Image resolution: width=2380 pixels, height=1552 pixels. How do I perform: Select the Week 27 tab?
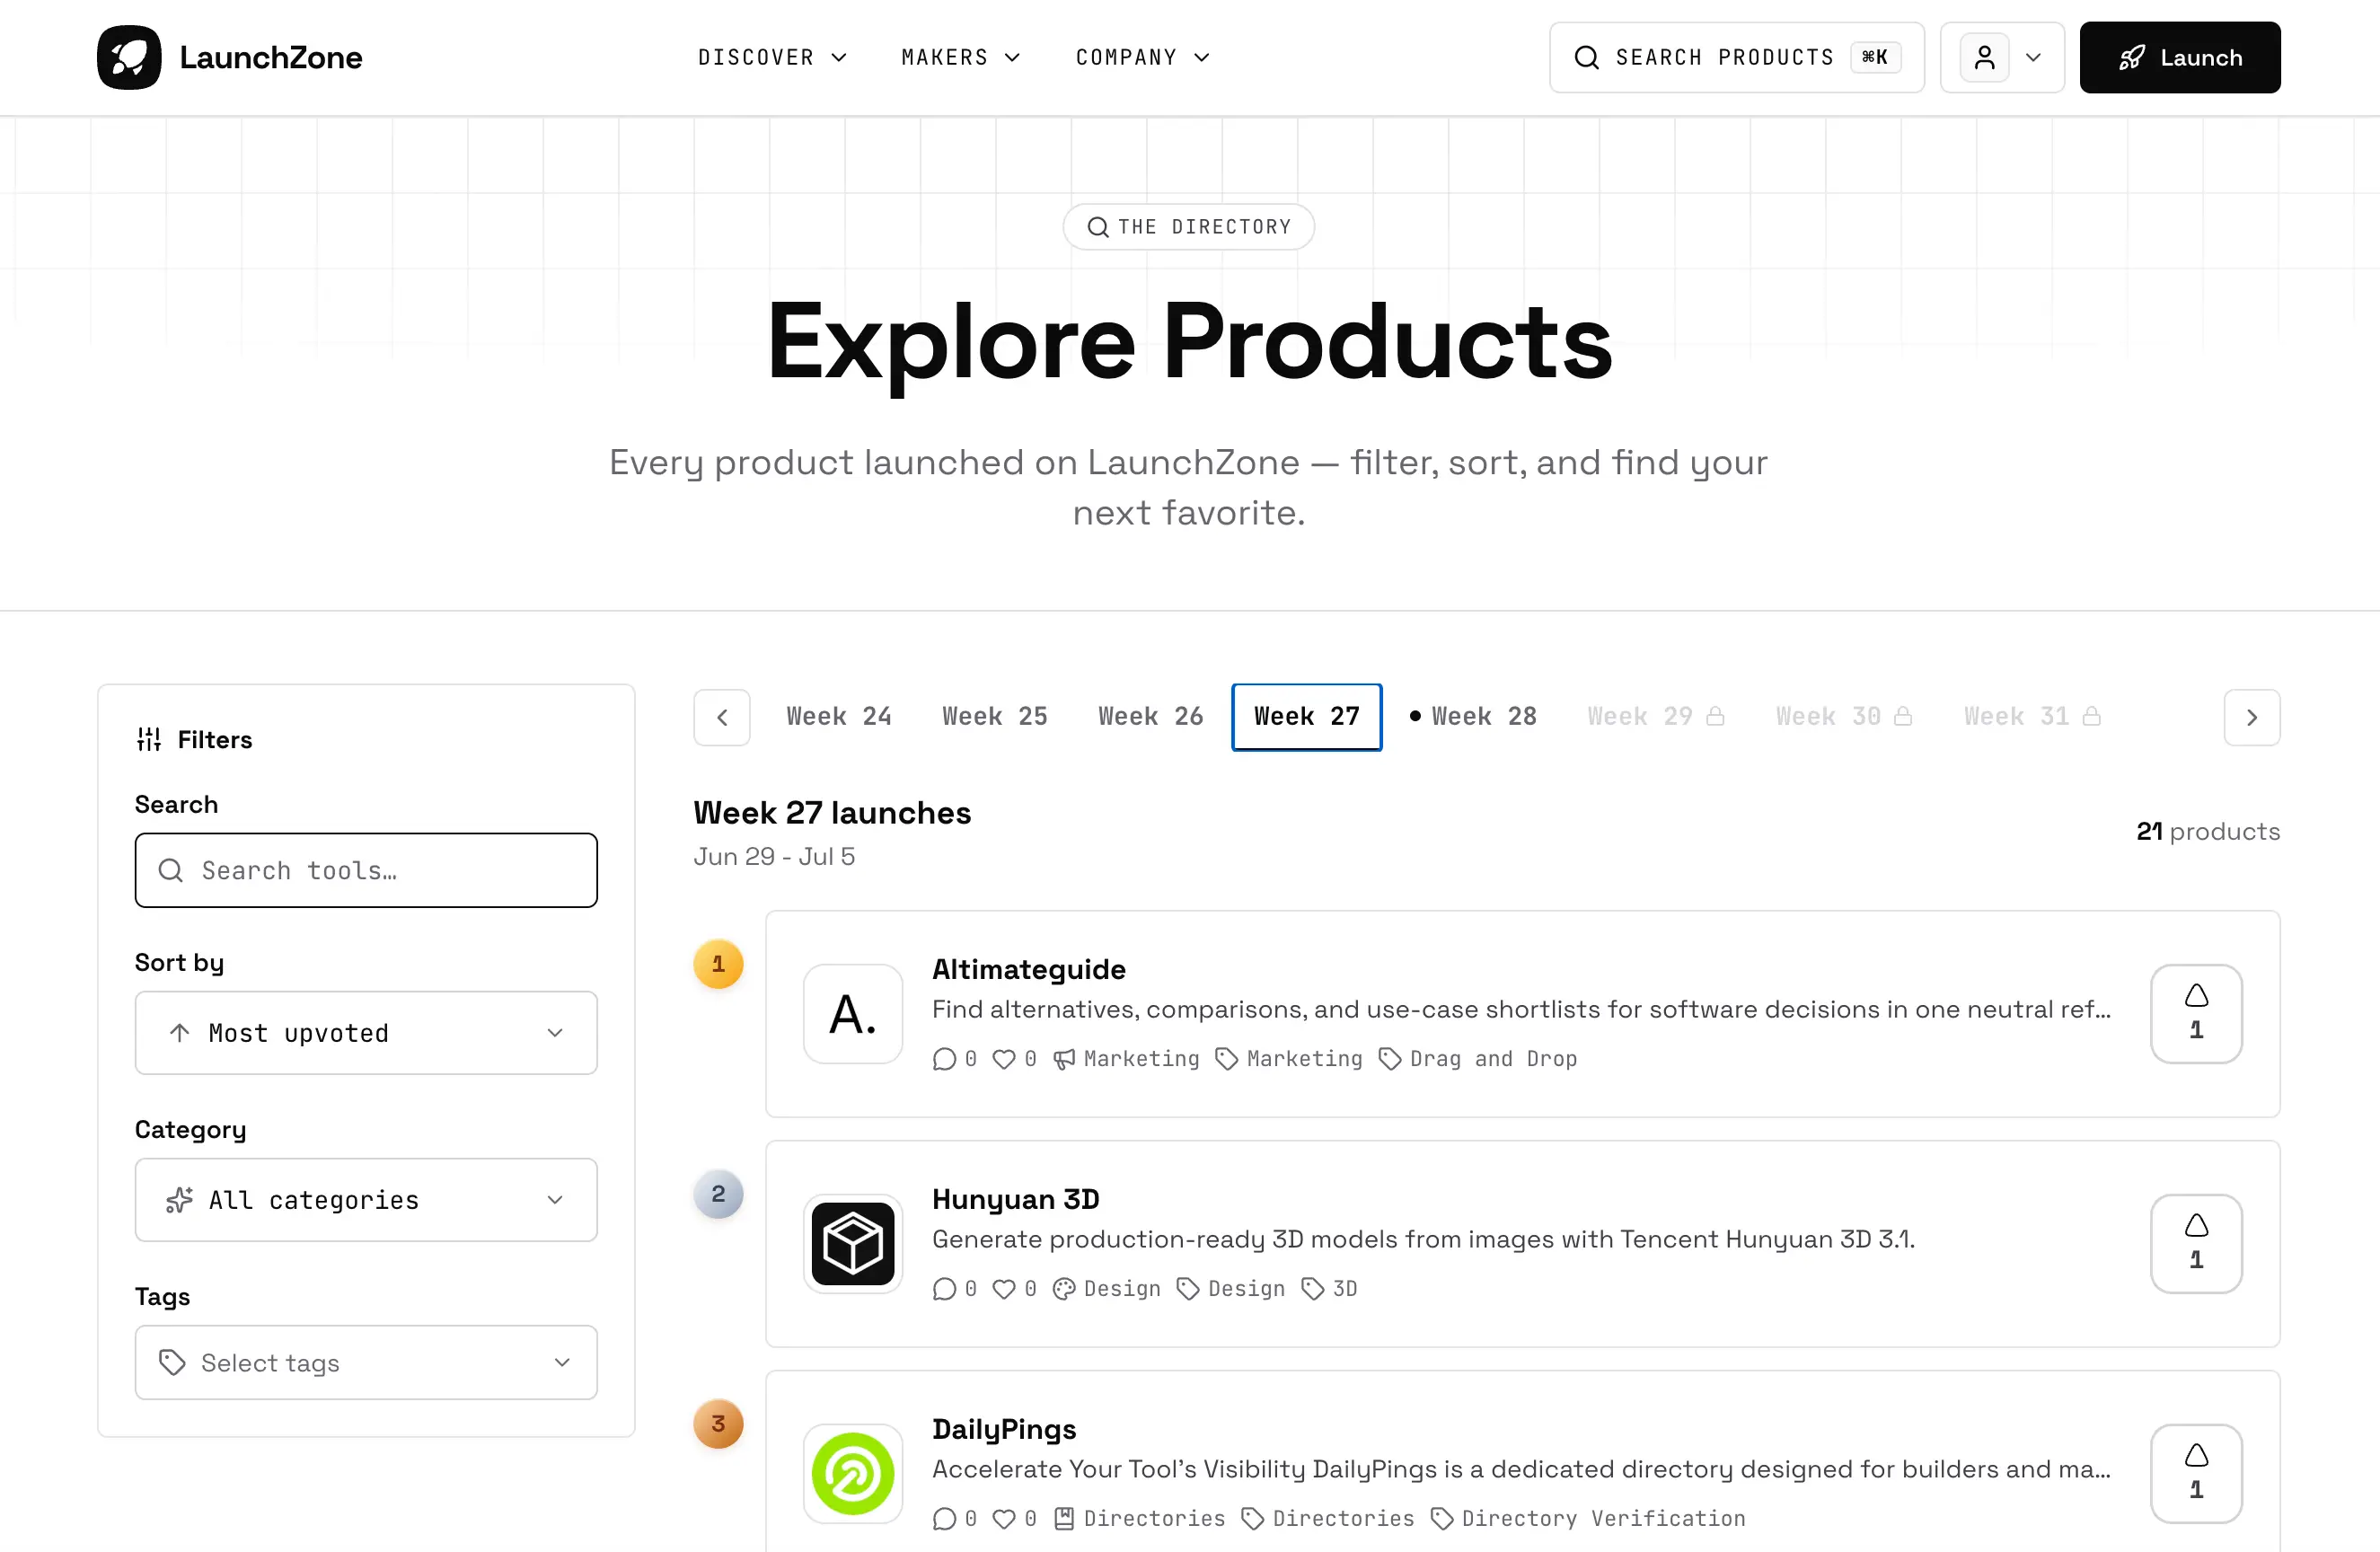click(1307, 717)
